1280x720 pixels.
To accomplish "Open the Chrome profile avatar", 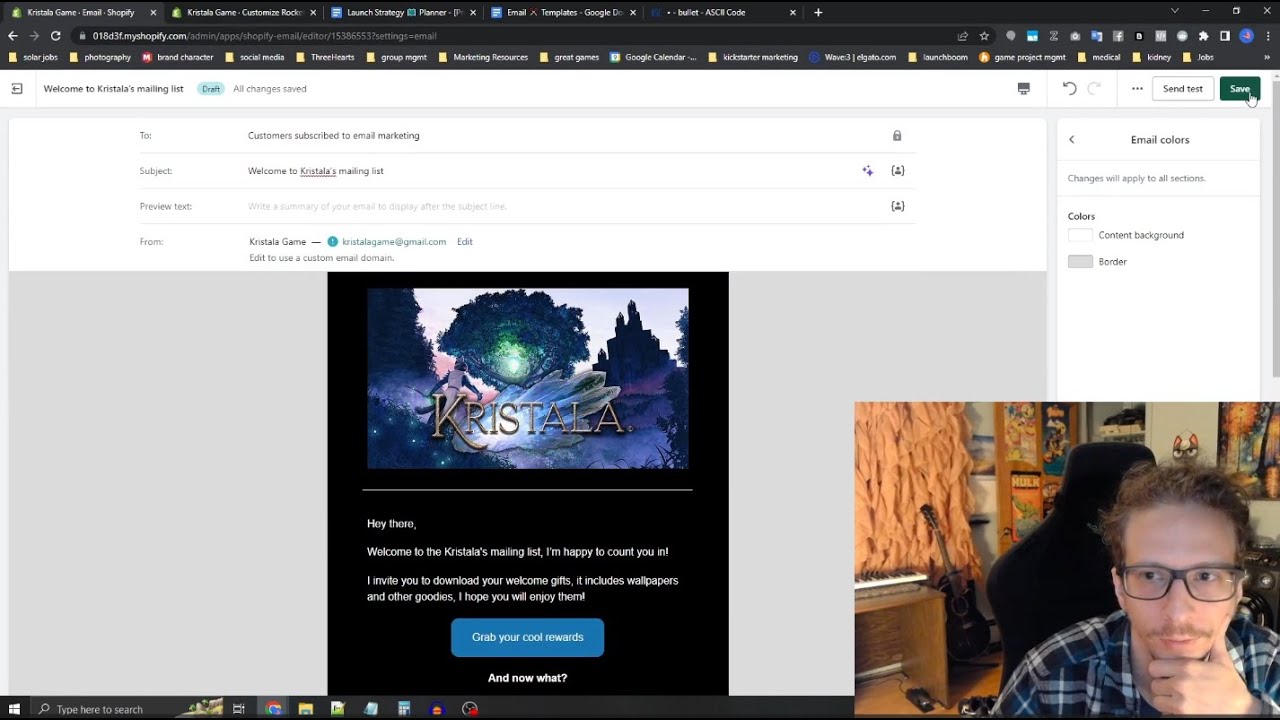I will [x=1246, y=36].
